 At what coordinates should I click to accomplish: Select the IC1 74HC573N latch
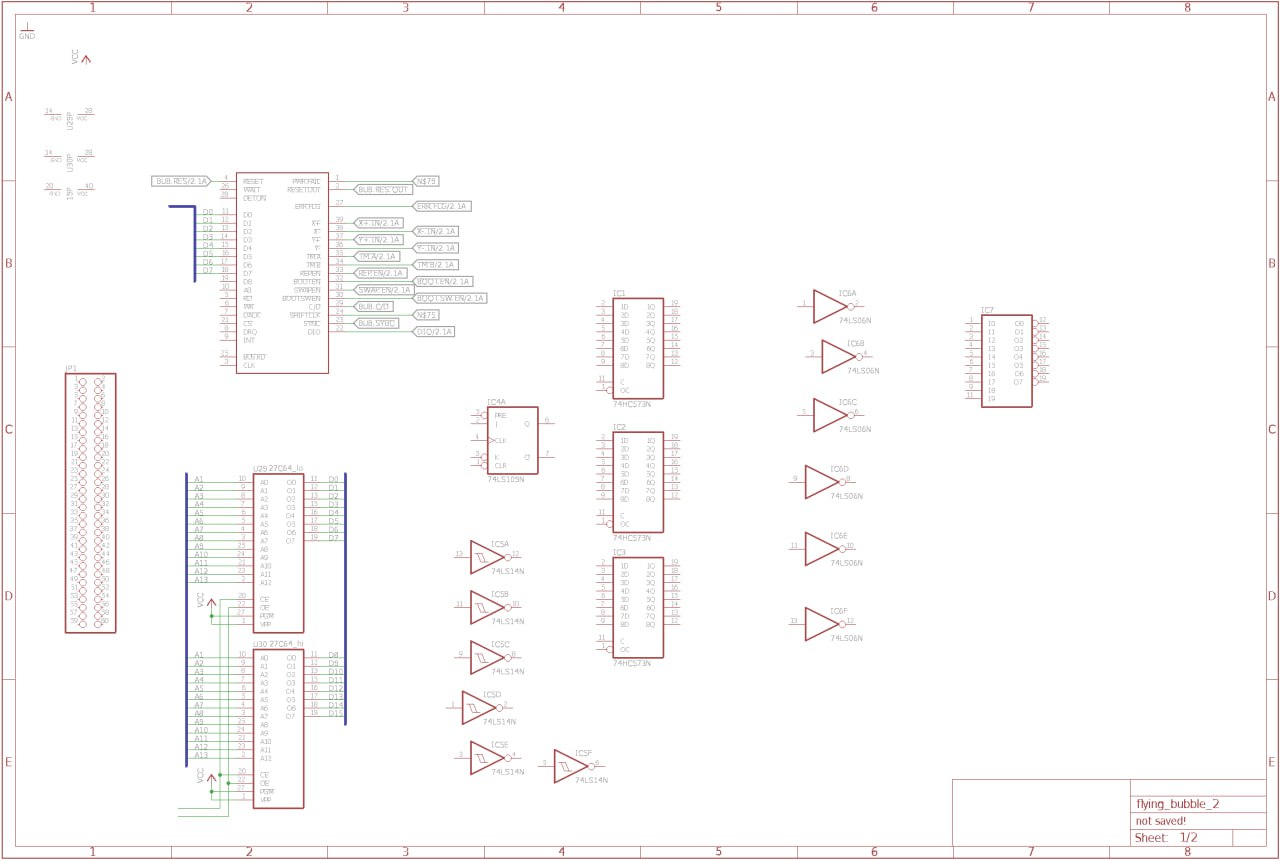point(638,347)
